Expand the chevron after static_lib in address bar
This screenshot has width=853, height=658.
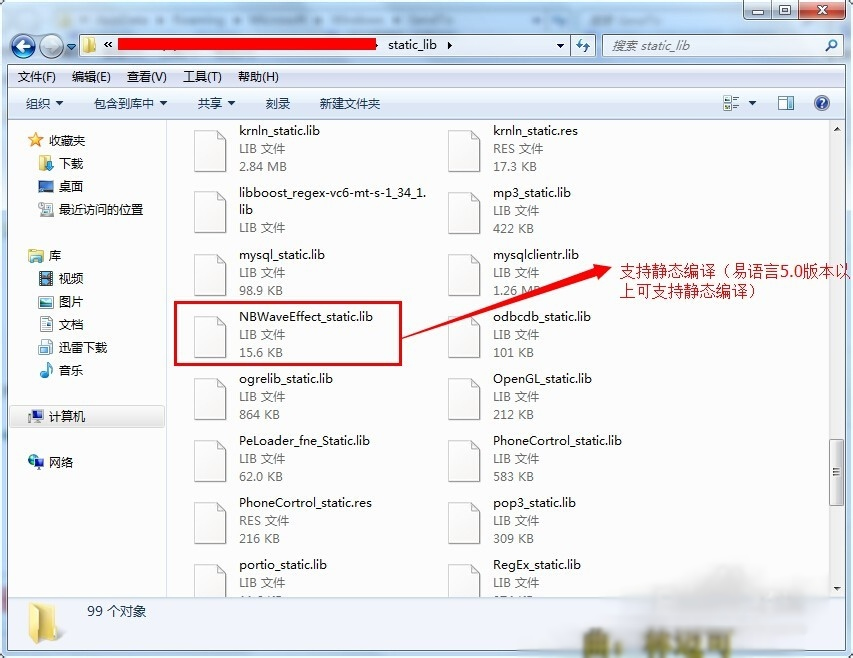(x=449, y=45)
